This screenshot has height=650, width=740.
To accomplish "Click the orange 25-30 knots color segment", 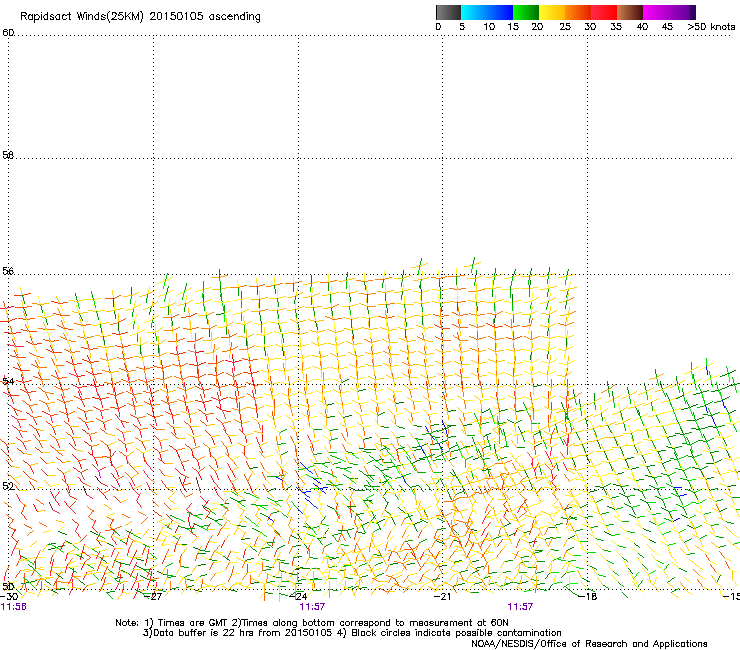I will coord(578,12).
